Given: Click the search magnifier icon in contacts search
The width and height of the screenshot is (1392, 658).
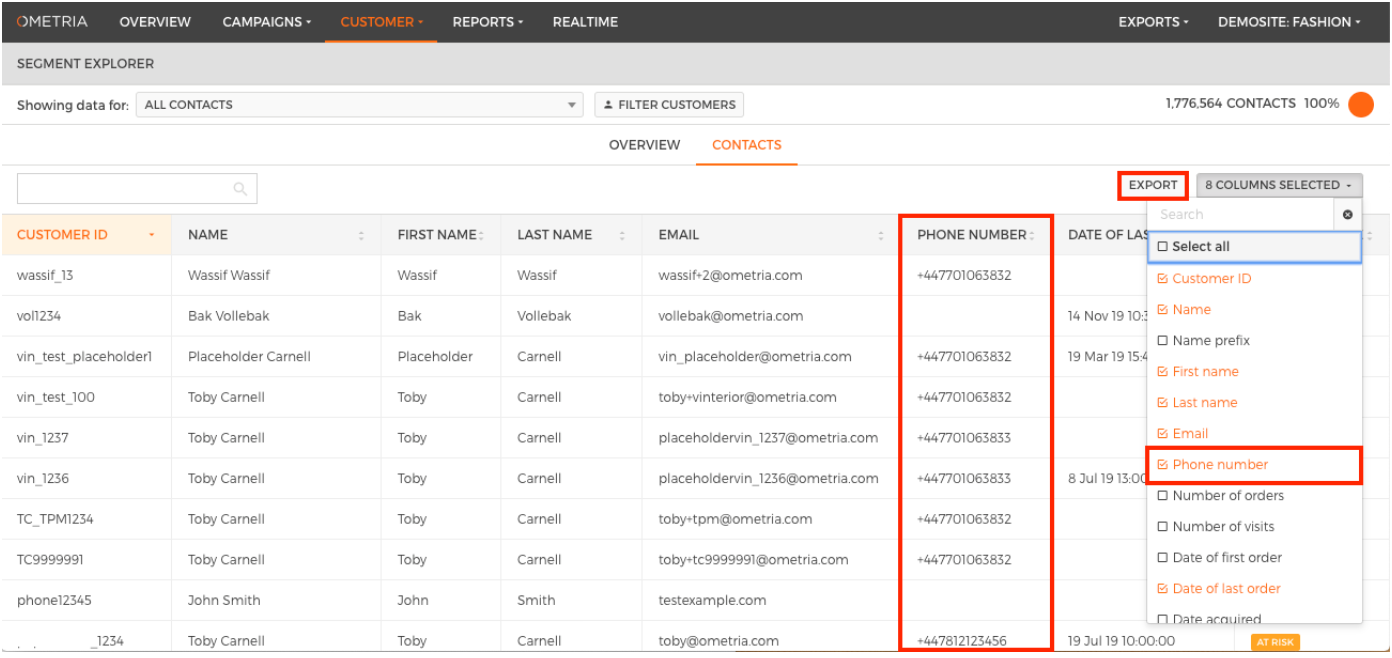Looking at the screenshot, I should (x=240, y=188).
